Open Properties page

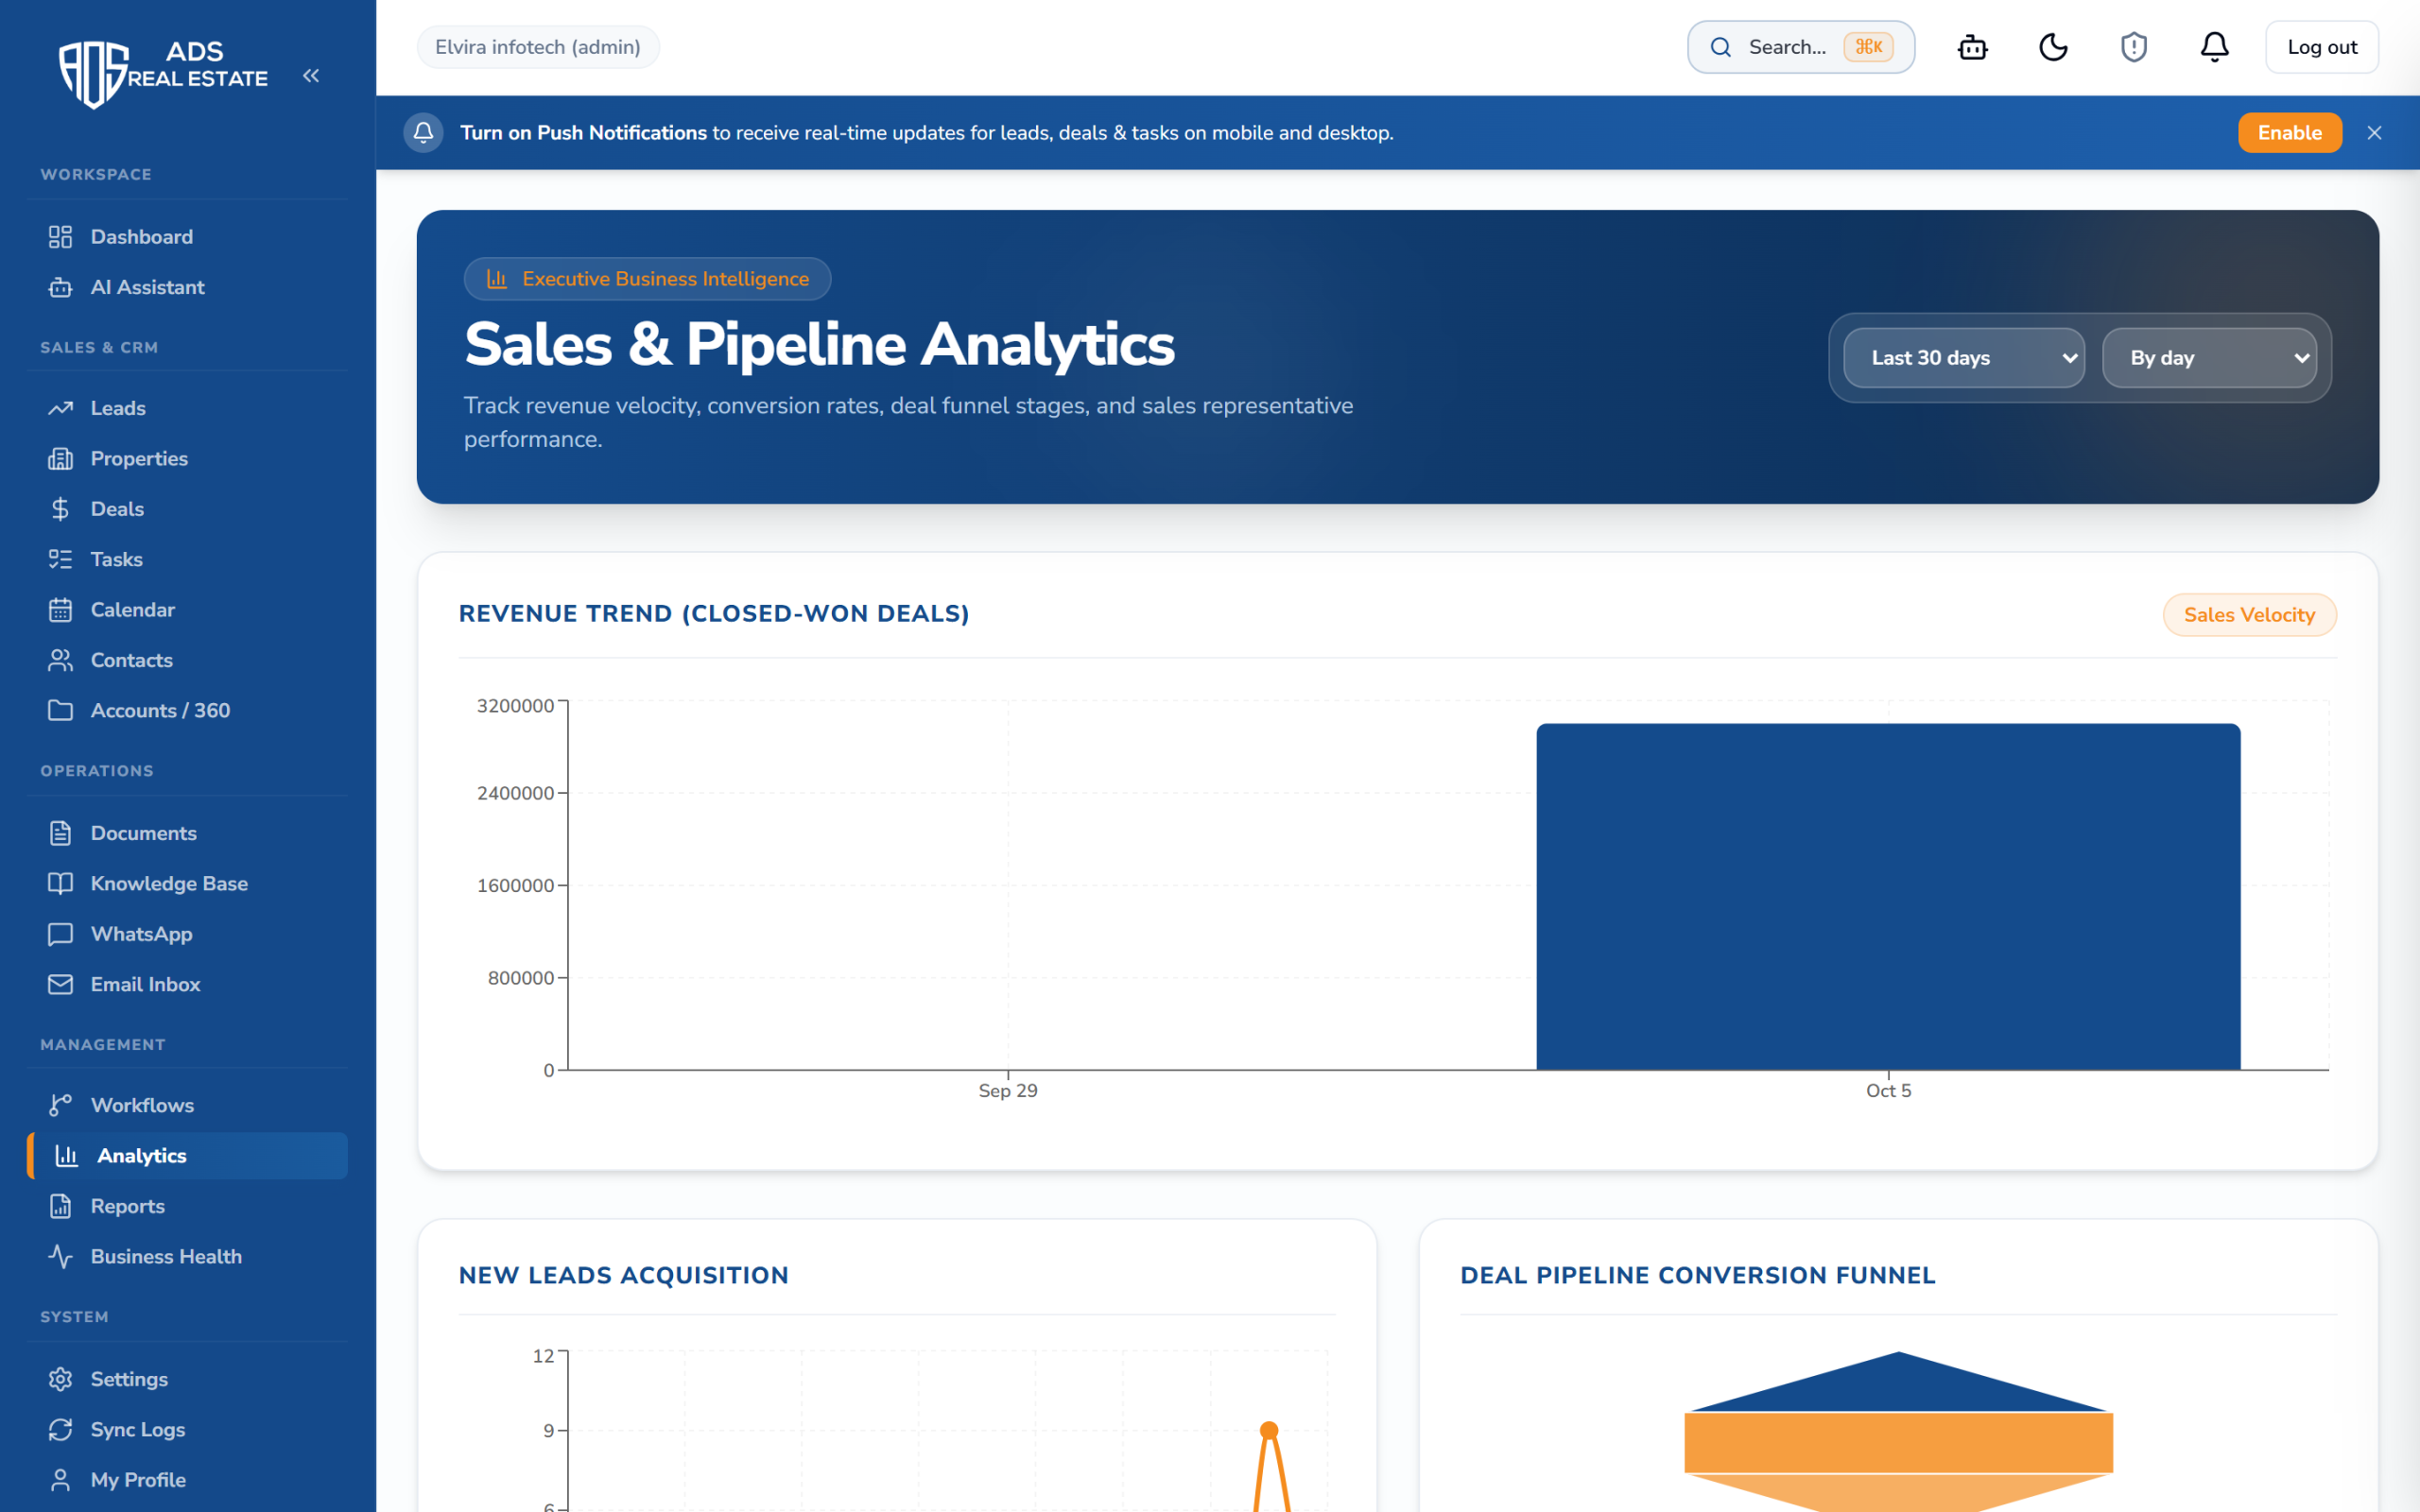pyautogui.click(x=188, y=459)
